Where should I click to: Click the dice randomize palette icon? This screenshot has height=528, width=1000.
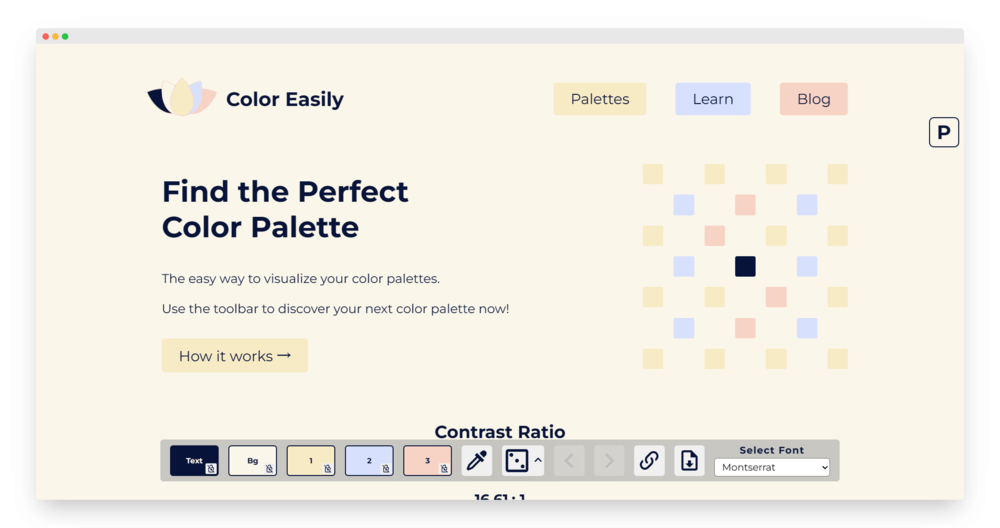pos(517,460)
